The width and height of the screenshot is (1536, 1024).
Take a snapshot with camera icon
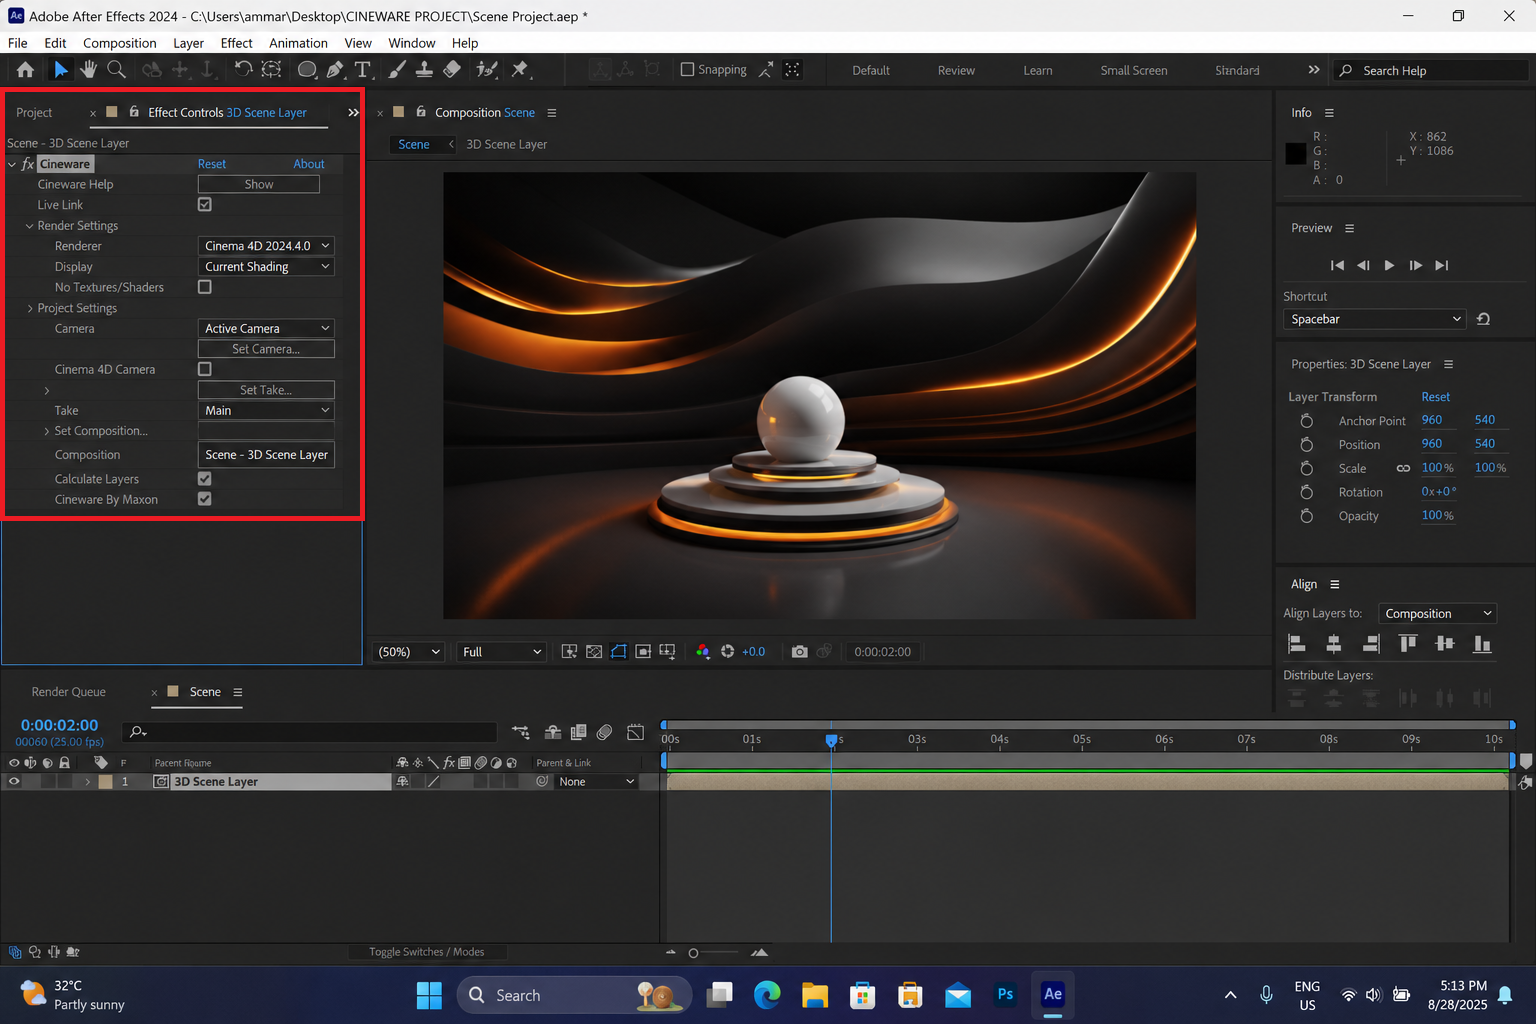point(799,651)
